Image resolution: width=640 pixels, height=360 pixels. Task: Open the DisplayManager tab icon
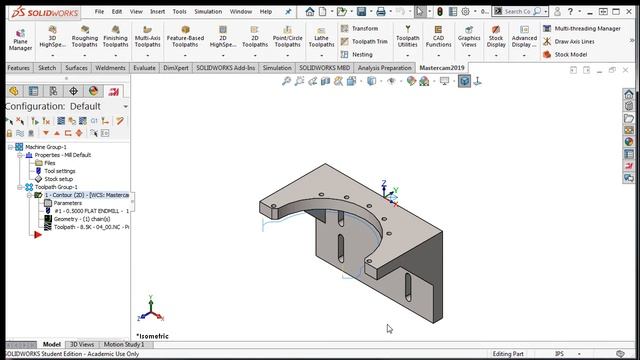[x=93, y=91]
